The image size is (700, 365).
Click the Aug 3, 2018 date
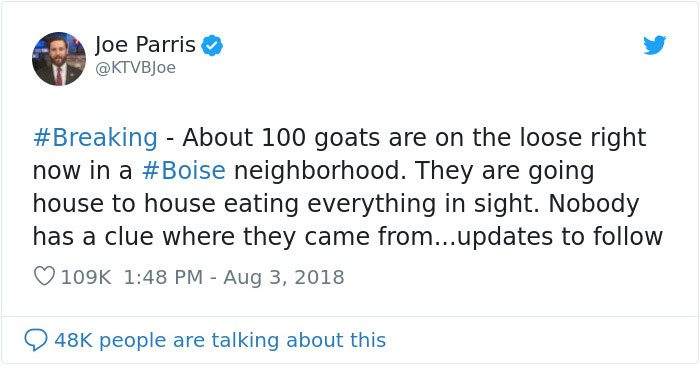coord(284,277)
